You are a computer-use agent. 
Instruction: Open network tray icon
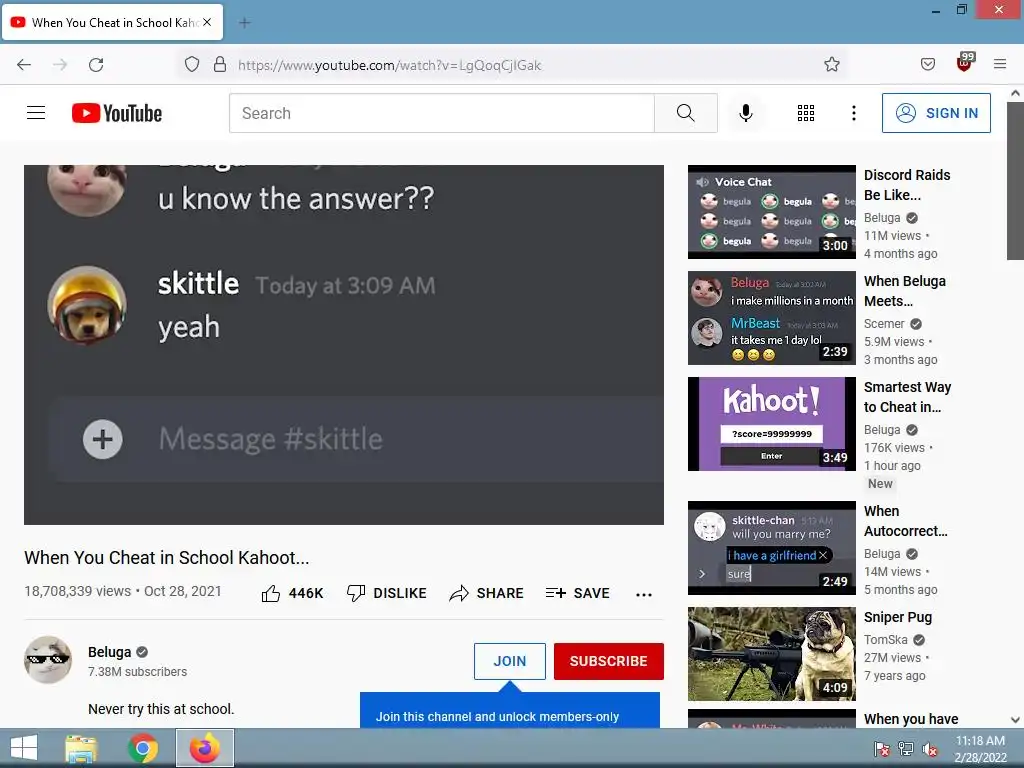905,749
